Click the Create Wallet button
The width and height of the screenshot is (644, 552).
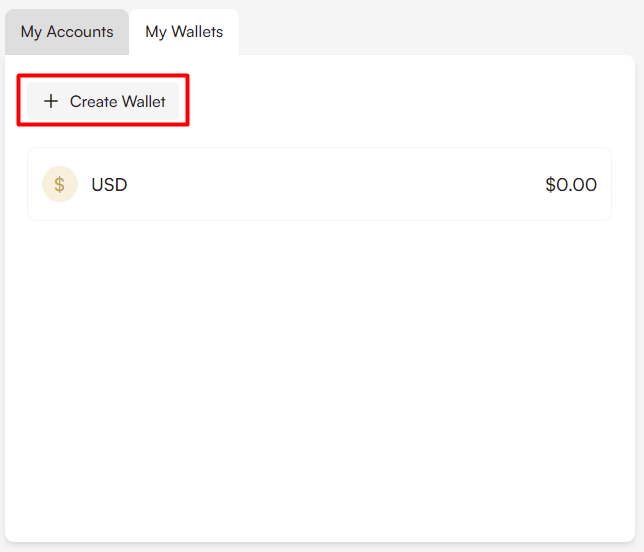[x=103, y=101]
